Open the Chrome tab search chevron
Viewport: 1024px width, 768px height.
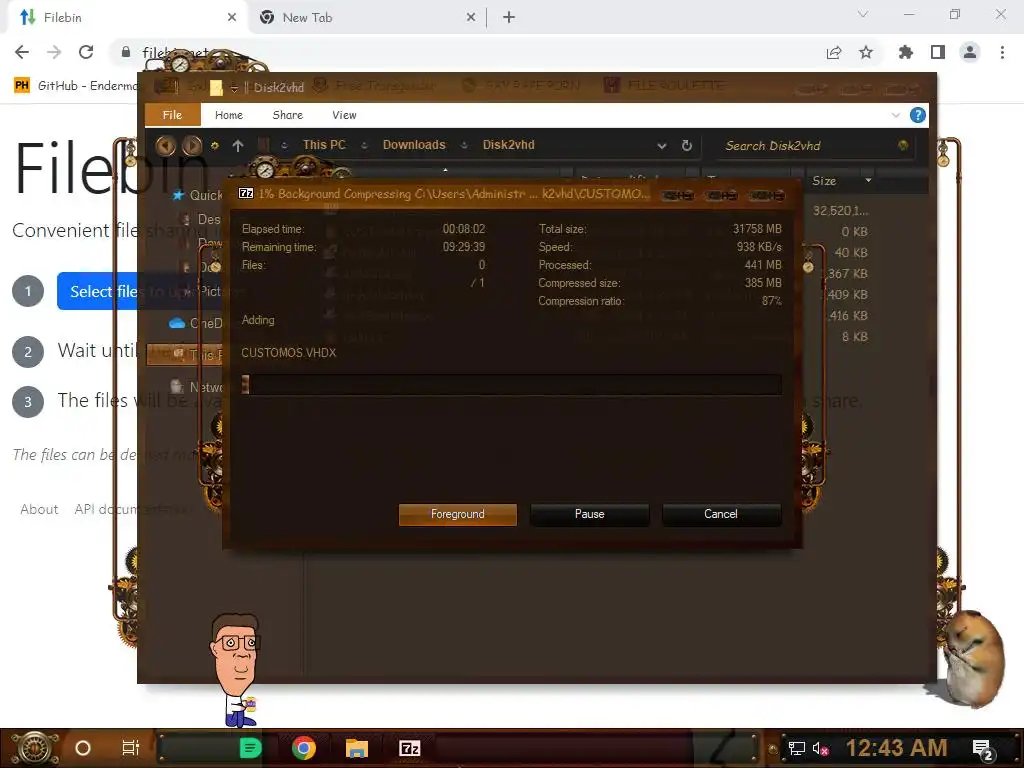pyautogui.click(x=863, y=14)
